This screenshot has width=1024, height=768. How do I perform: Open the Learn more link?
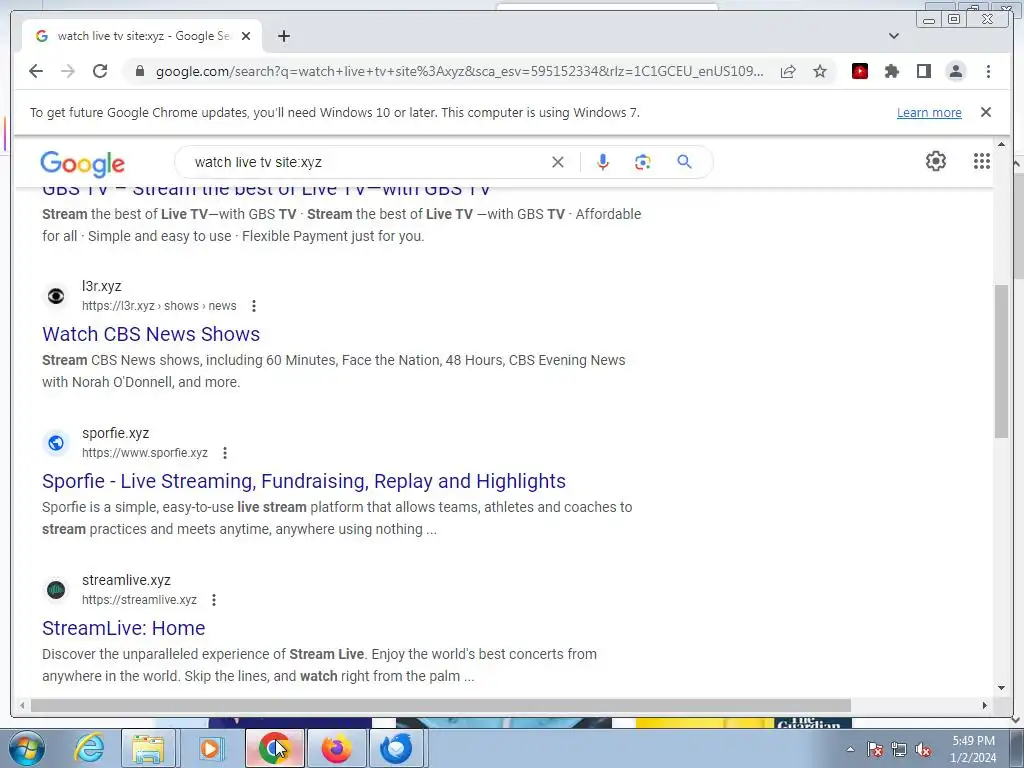pyautogui.click(x=929, y=112)
